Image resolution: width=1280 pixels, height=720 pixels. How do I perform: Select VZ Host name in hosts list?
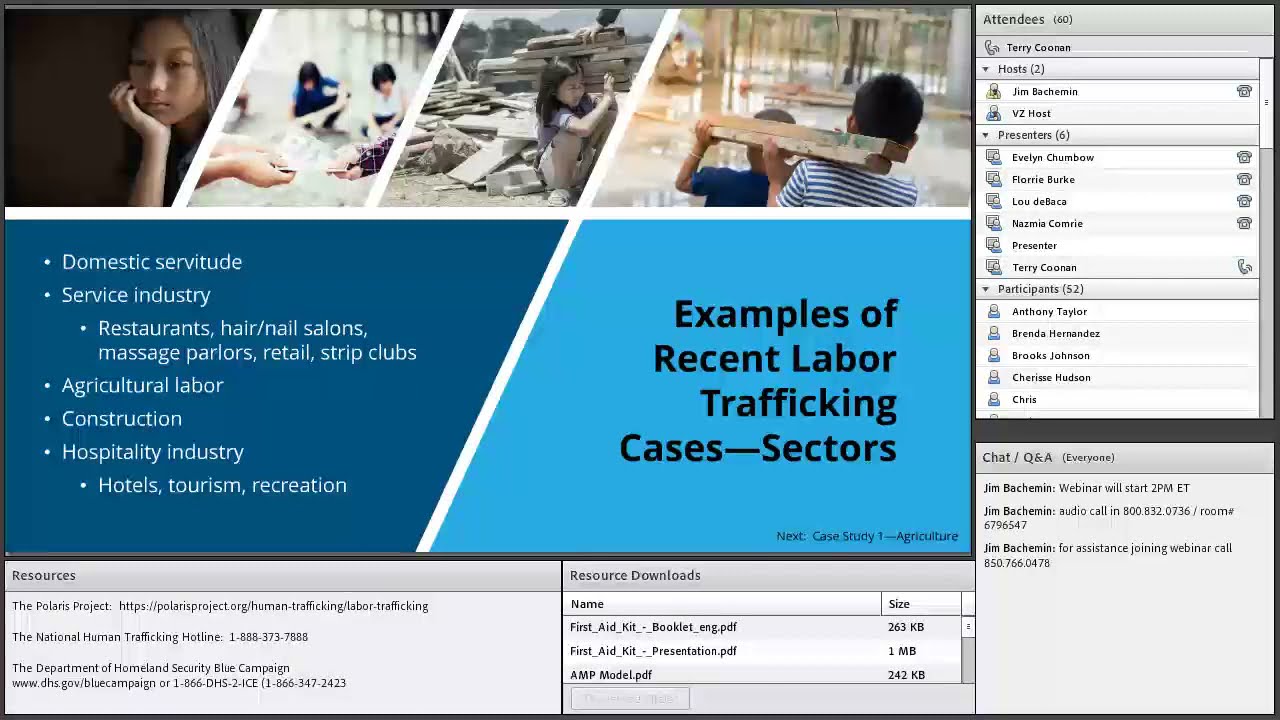[1031, 113]
